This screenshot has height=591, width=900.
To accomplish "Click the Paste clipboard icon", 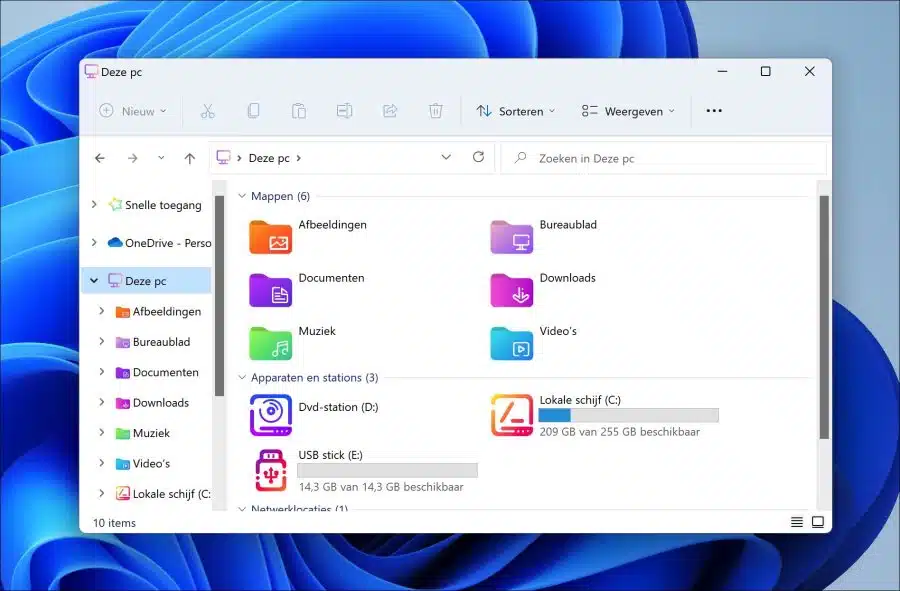I will click(298, 111).
